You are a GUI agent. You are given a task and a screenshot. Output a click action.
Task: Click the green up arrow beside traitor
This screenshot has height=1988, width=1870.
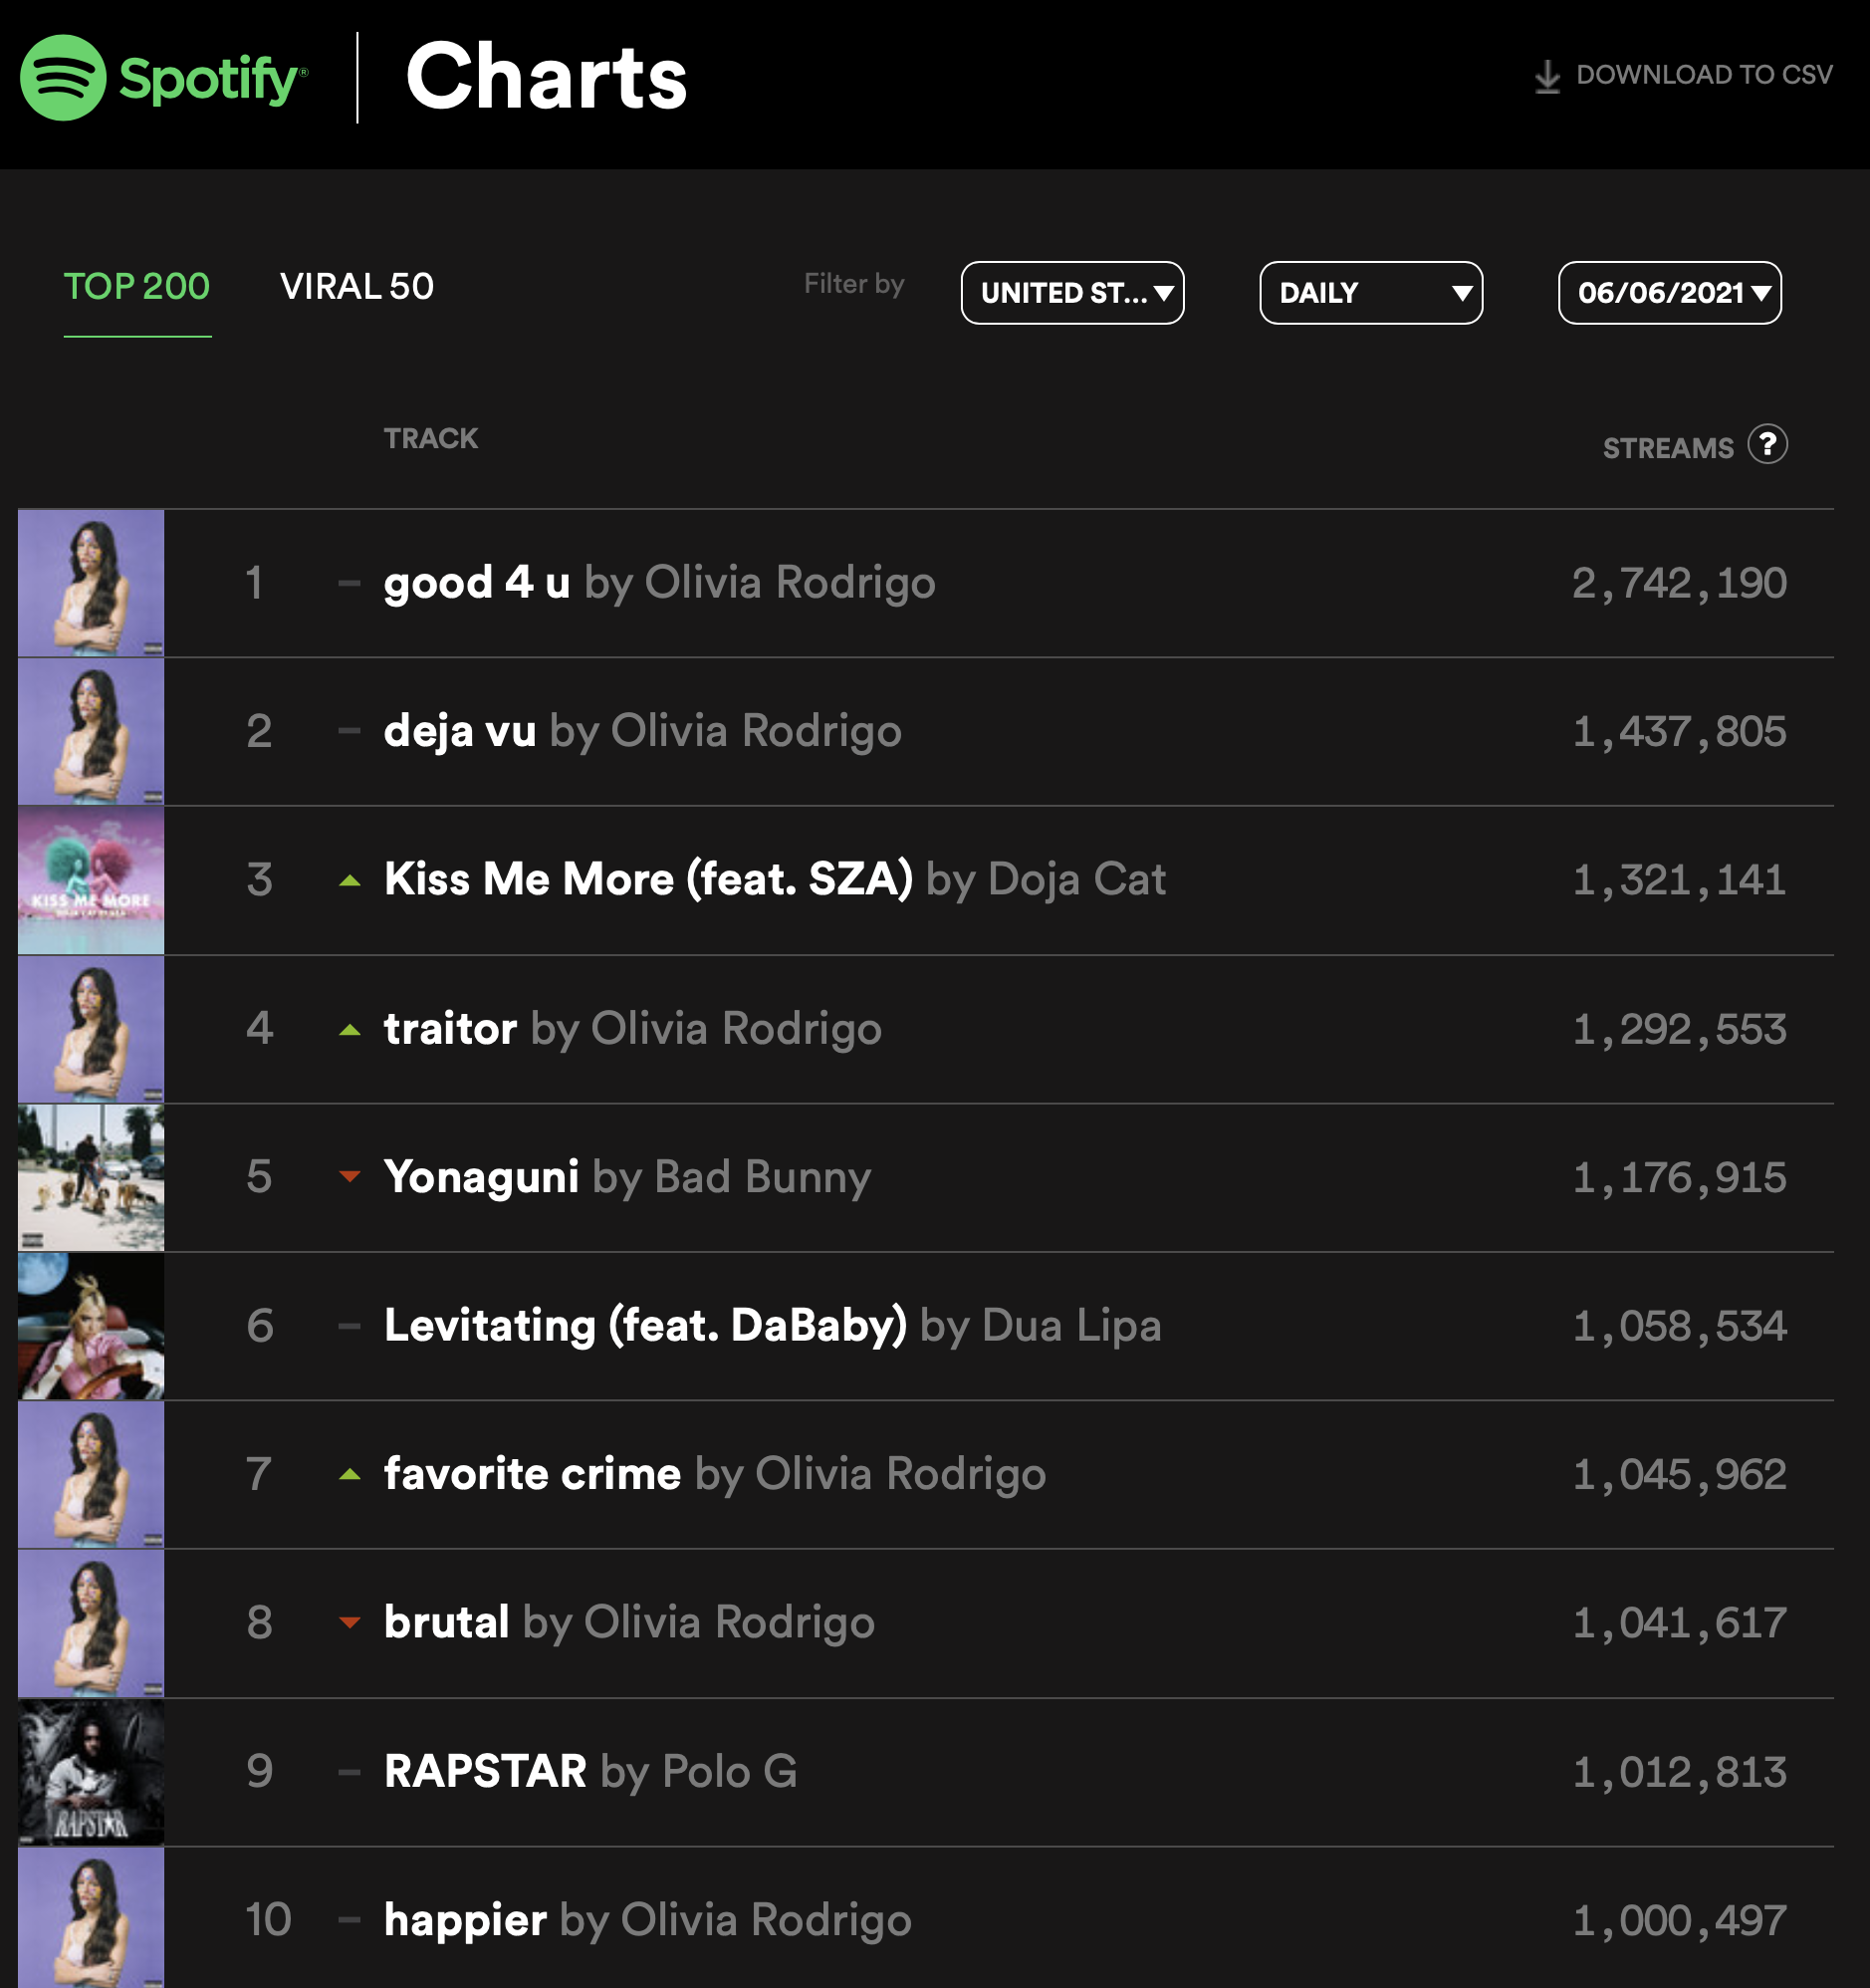click(x=349, y=1030)
